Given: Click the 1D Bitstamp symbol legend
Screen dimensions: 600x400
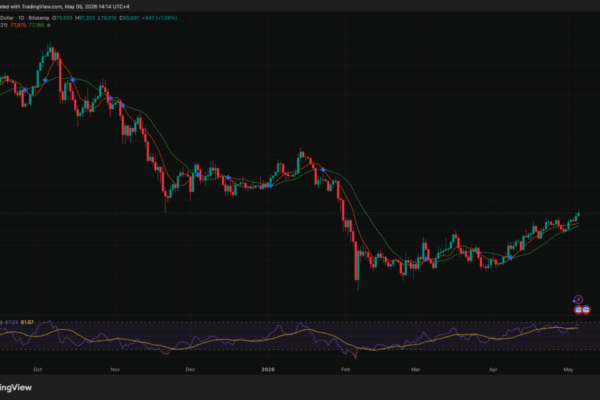Looking at the screenshot, I should (24, 18).
